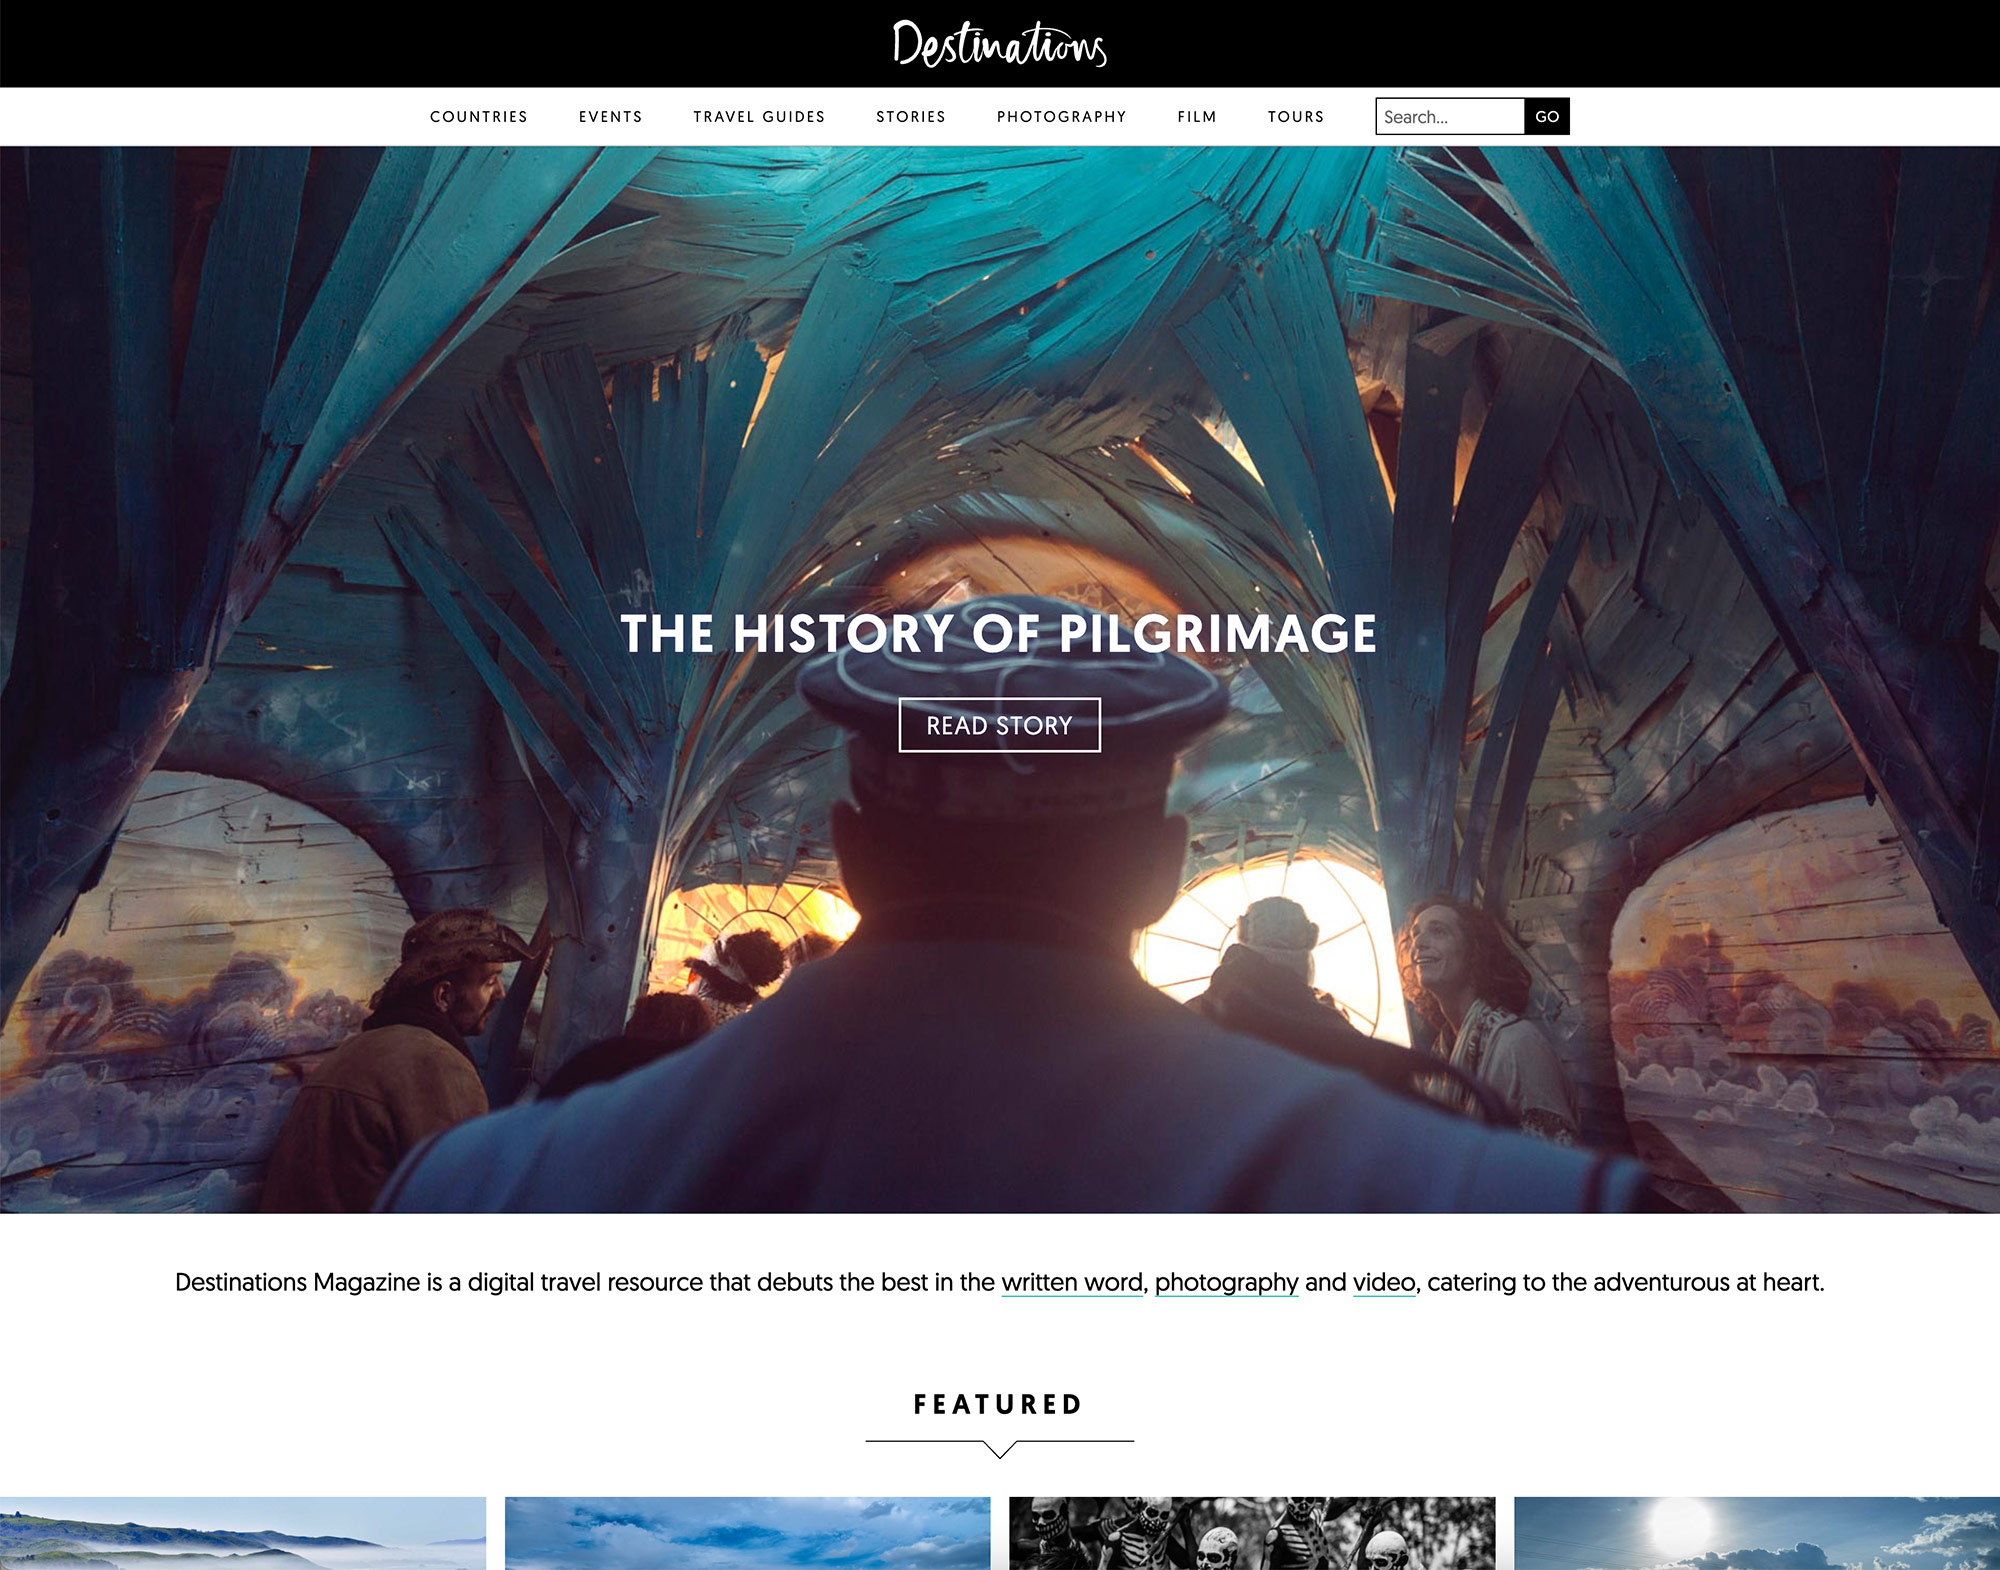Click the Events navigation link

[610, 115]
